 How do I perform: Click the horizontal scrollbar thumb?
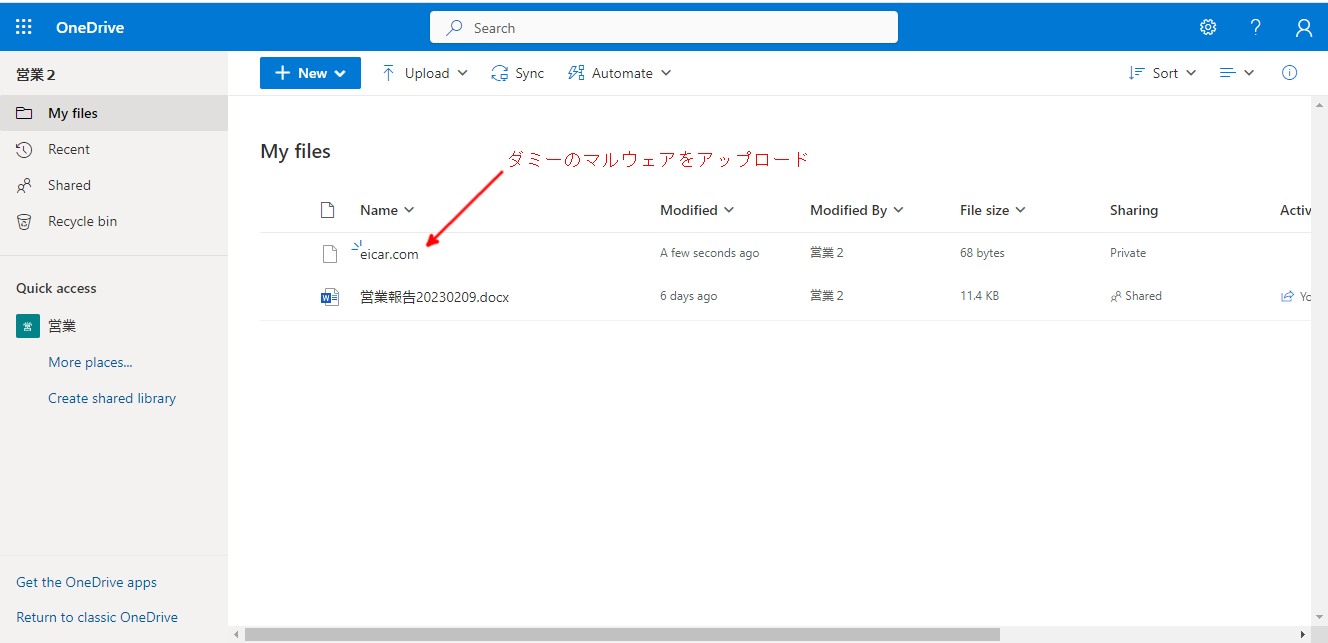pos(622,635)
